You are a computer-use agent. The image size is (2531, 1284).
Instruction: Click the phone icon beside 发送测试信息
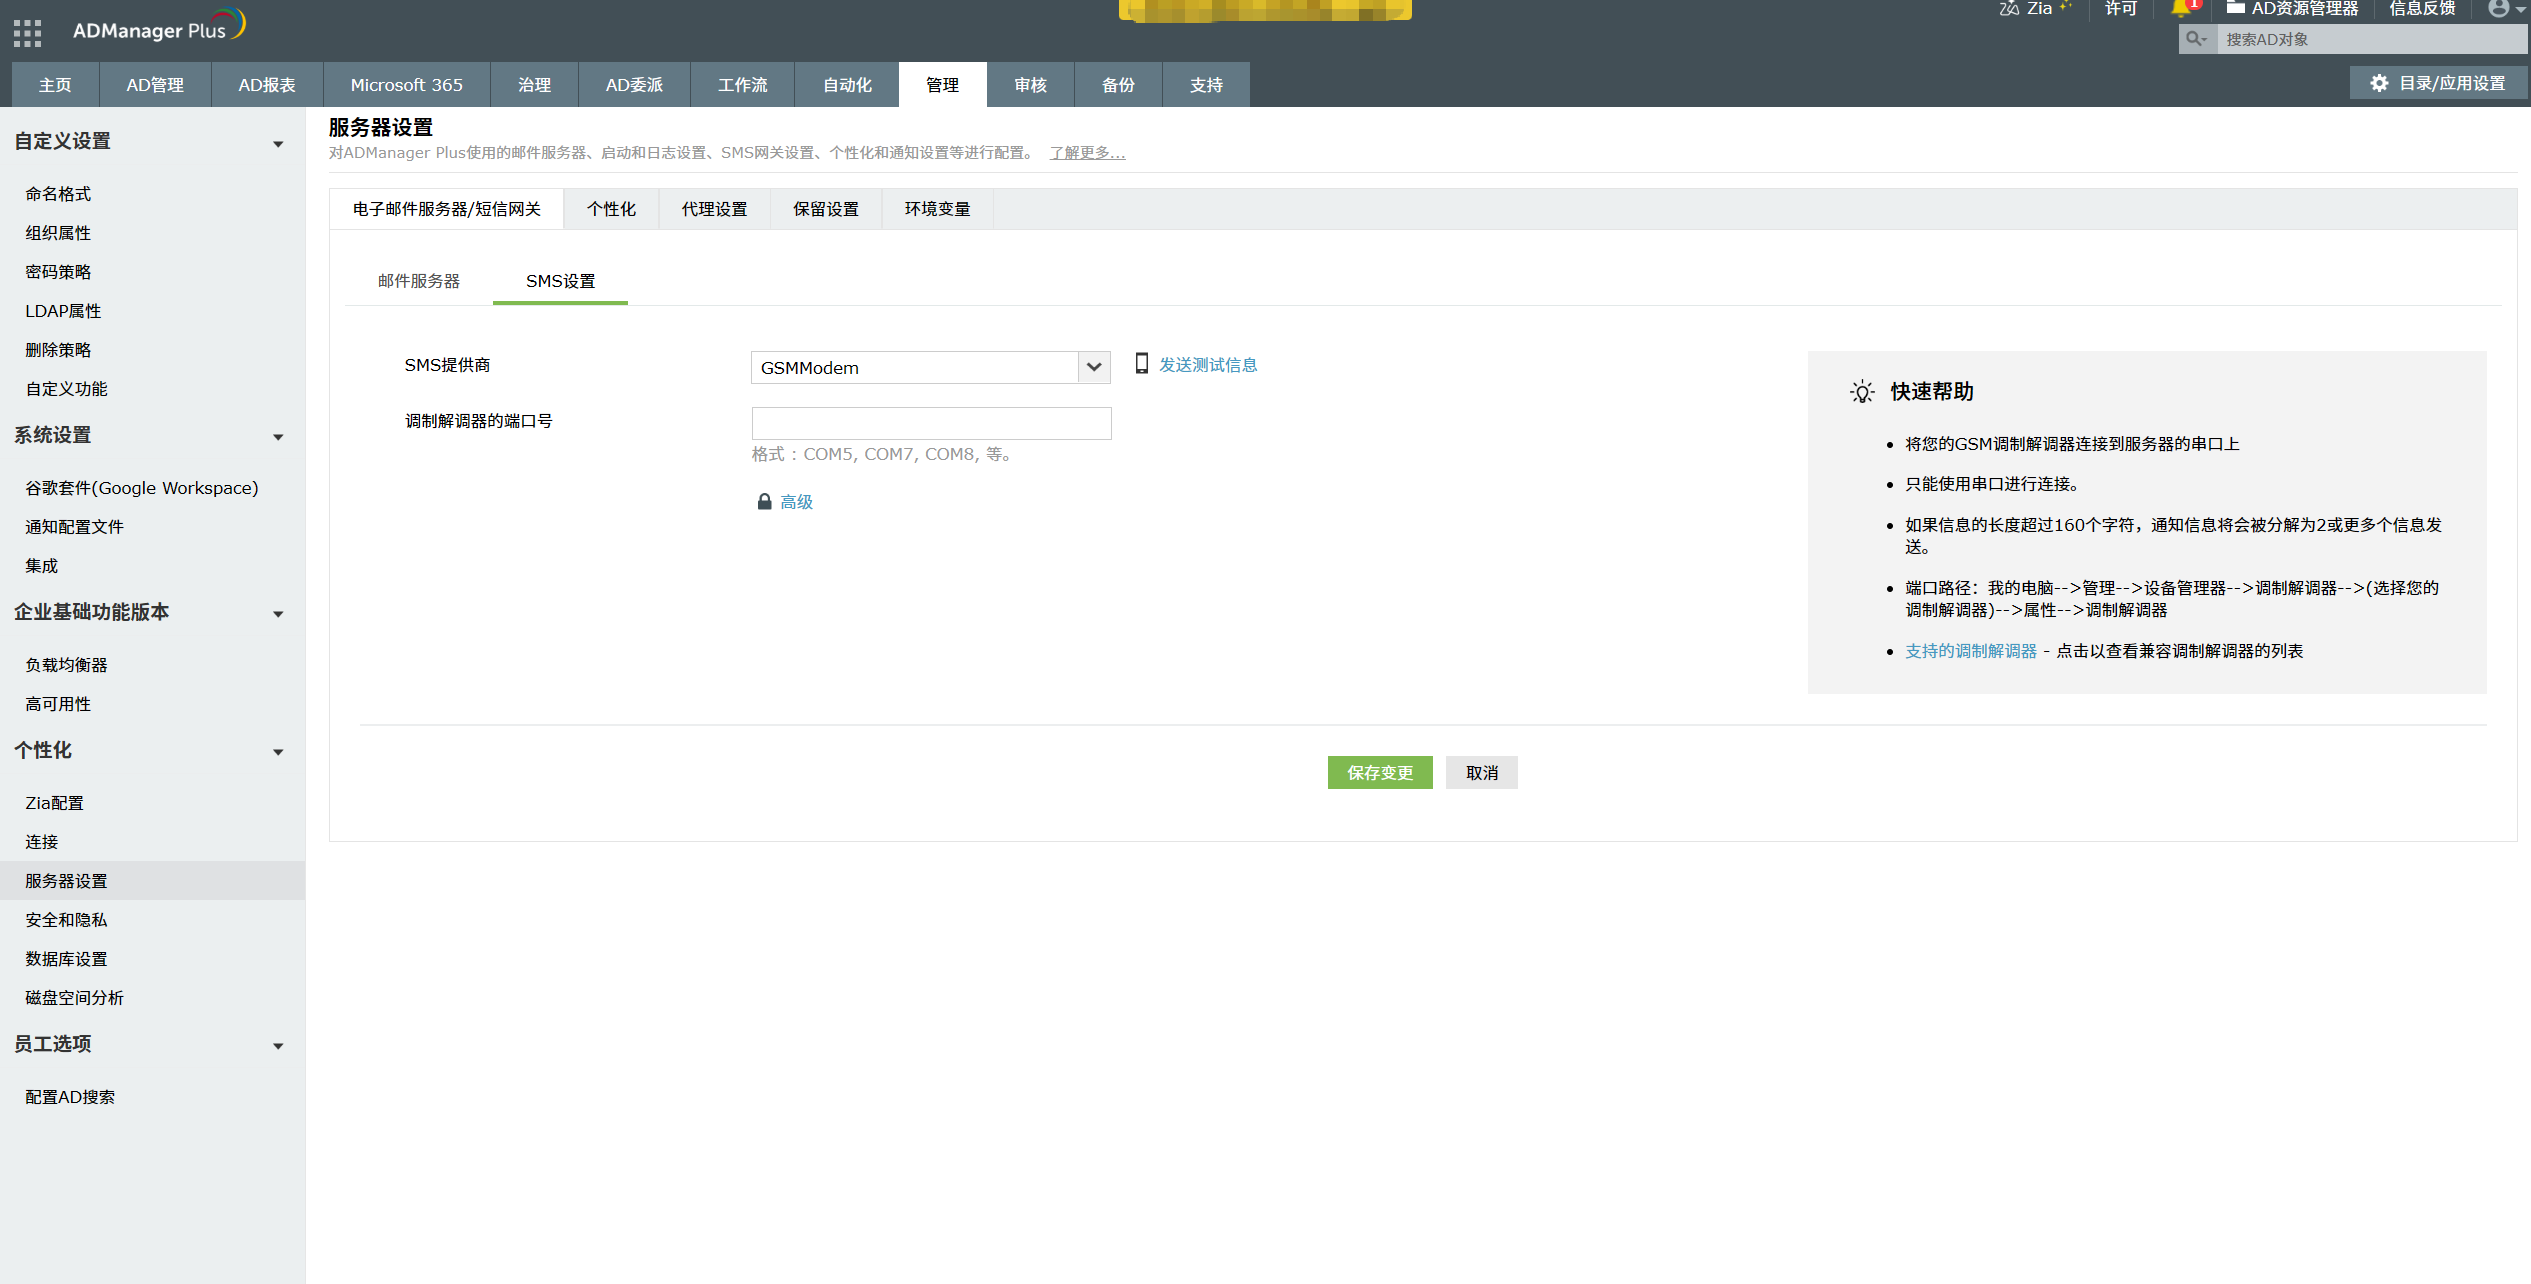(1140, 363)
